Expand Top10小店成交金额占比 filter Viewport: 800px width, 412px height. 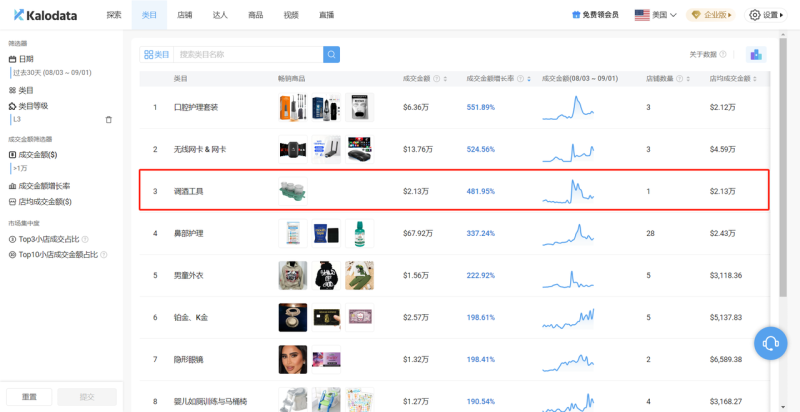53,254
